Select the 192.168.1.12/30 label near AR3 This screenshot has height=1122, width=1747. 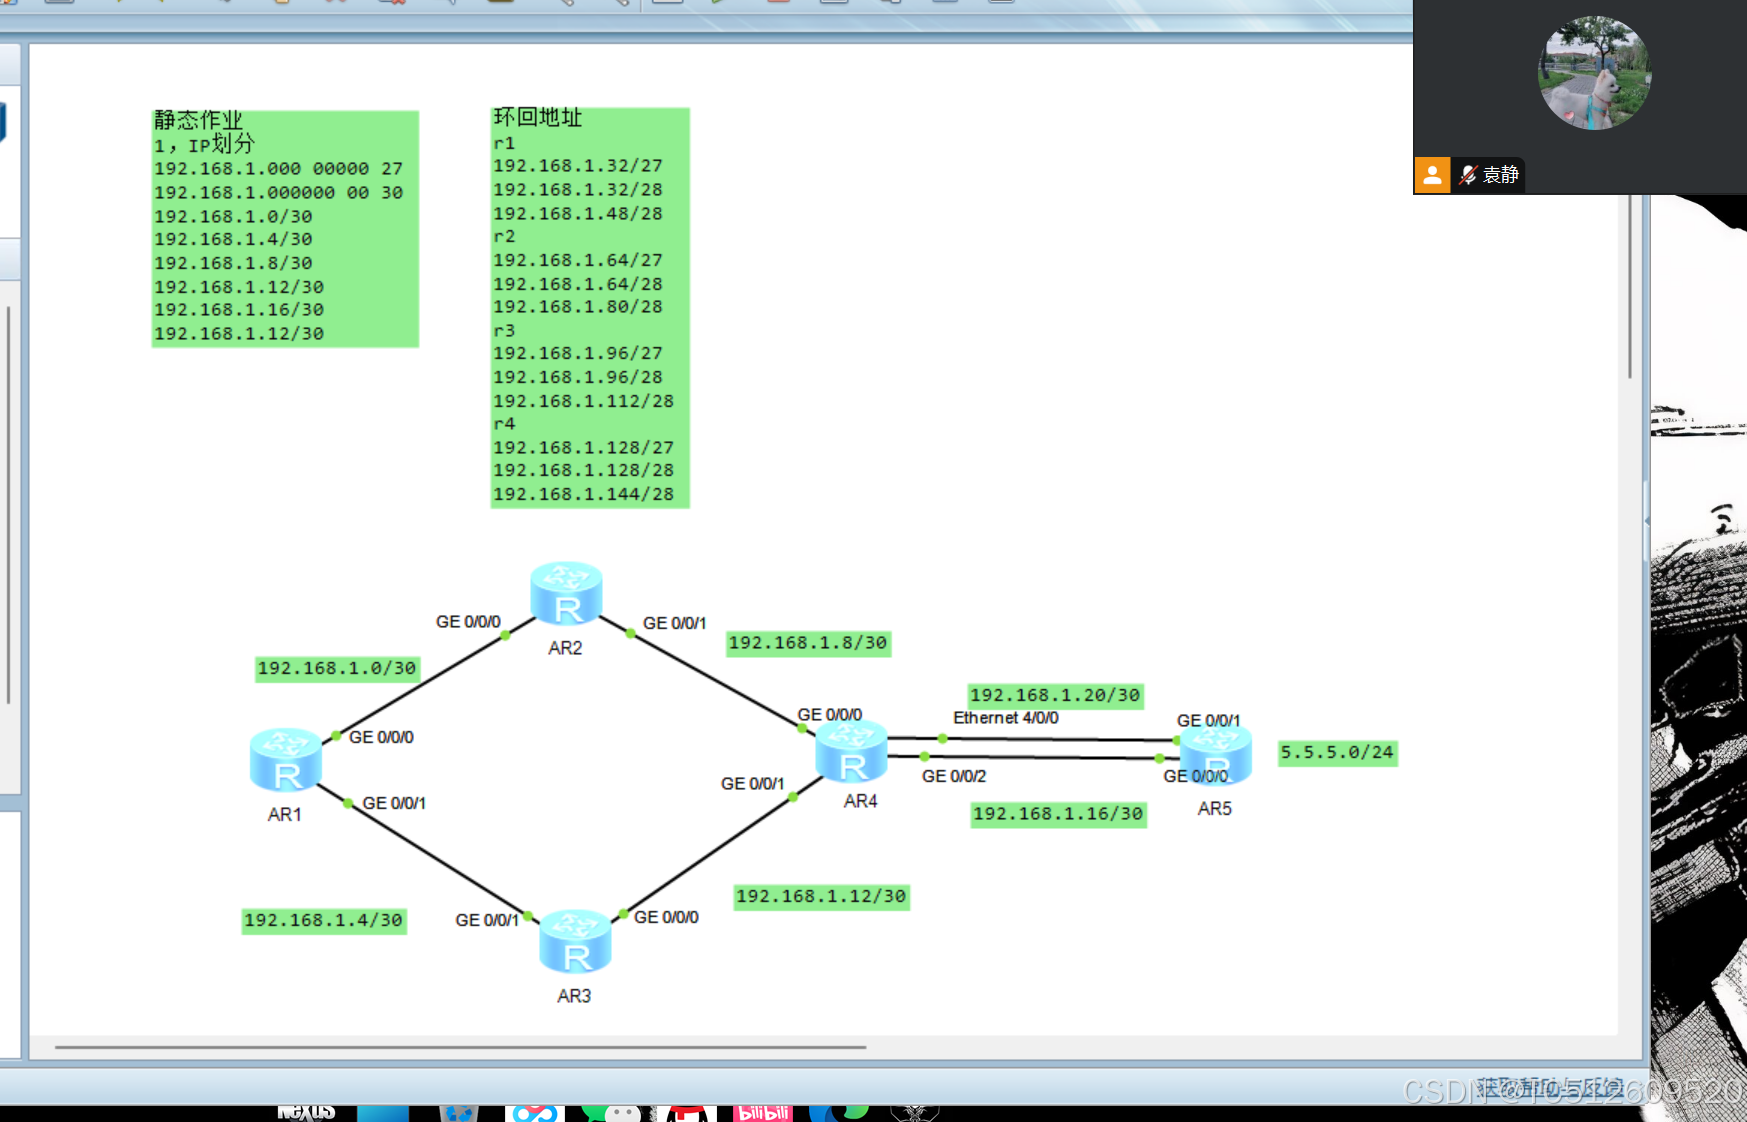pos(821,897)
